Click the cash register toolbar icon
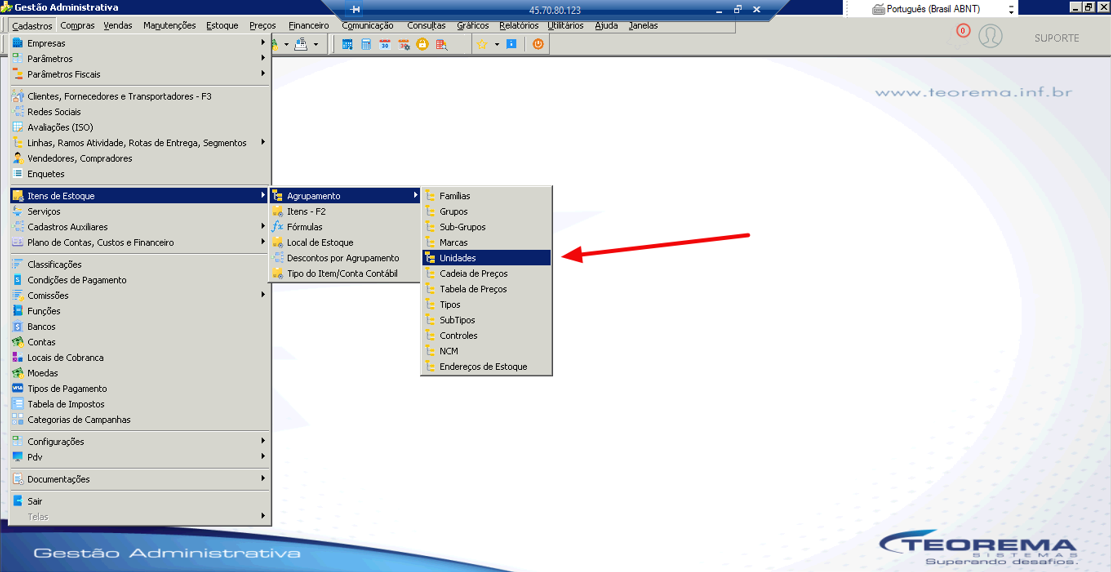 (x=300, y=44)
